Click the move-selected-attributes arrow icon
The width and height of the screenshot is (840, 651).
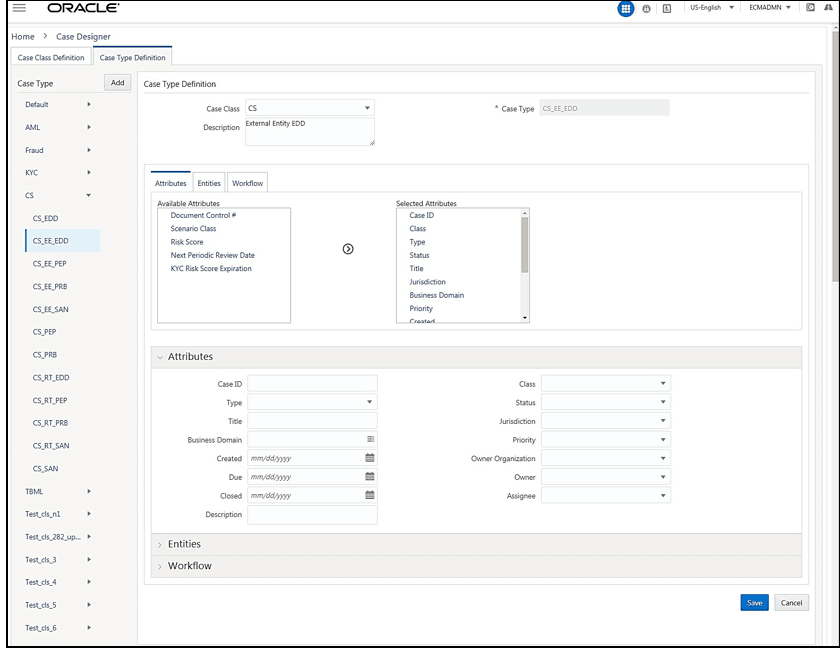pos(347,249)
